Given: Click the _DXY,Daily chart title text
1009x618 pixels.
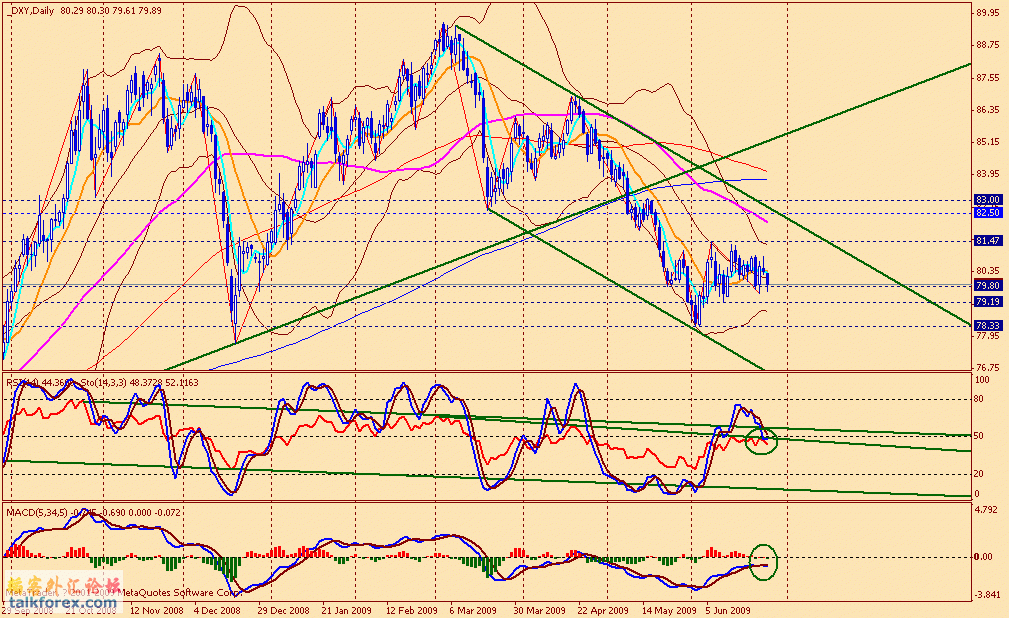Looking at the screenshot, I should click(30, 11).
